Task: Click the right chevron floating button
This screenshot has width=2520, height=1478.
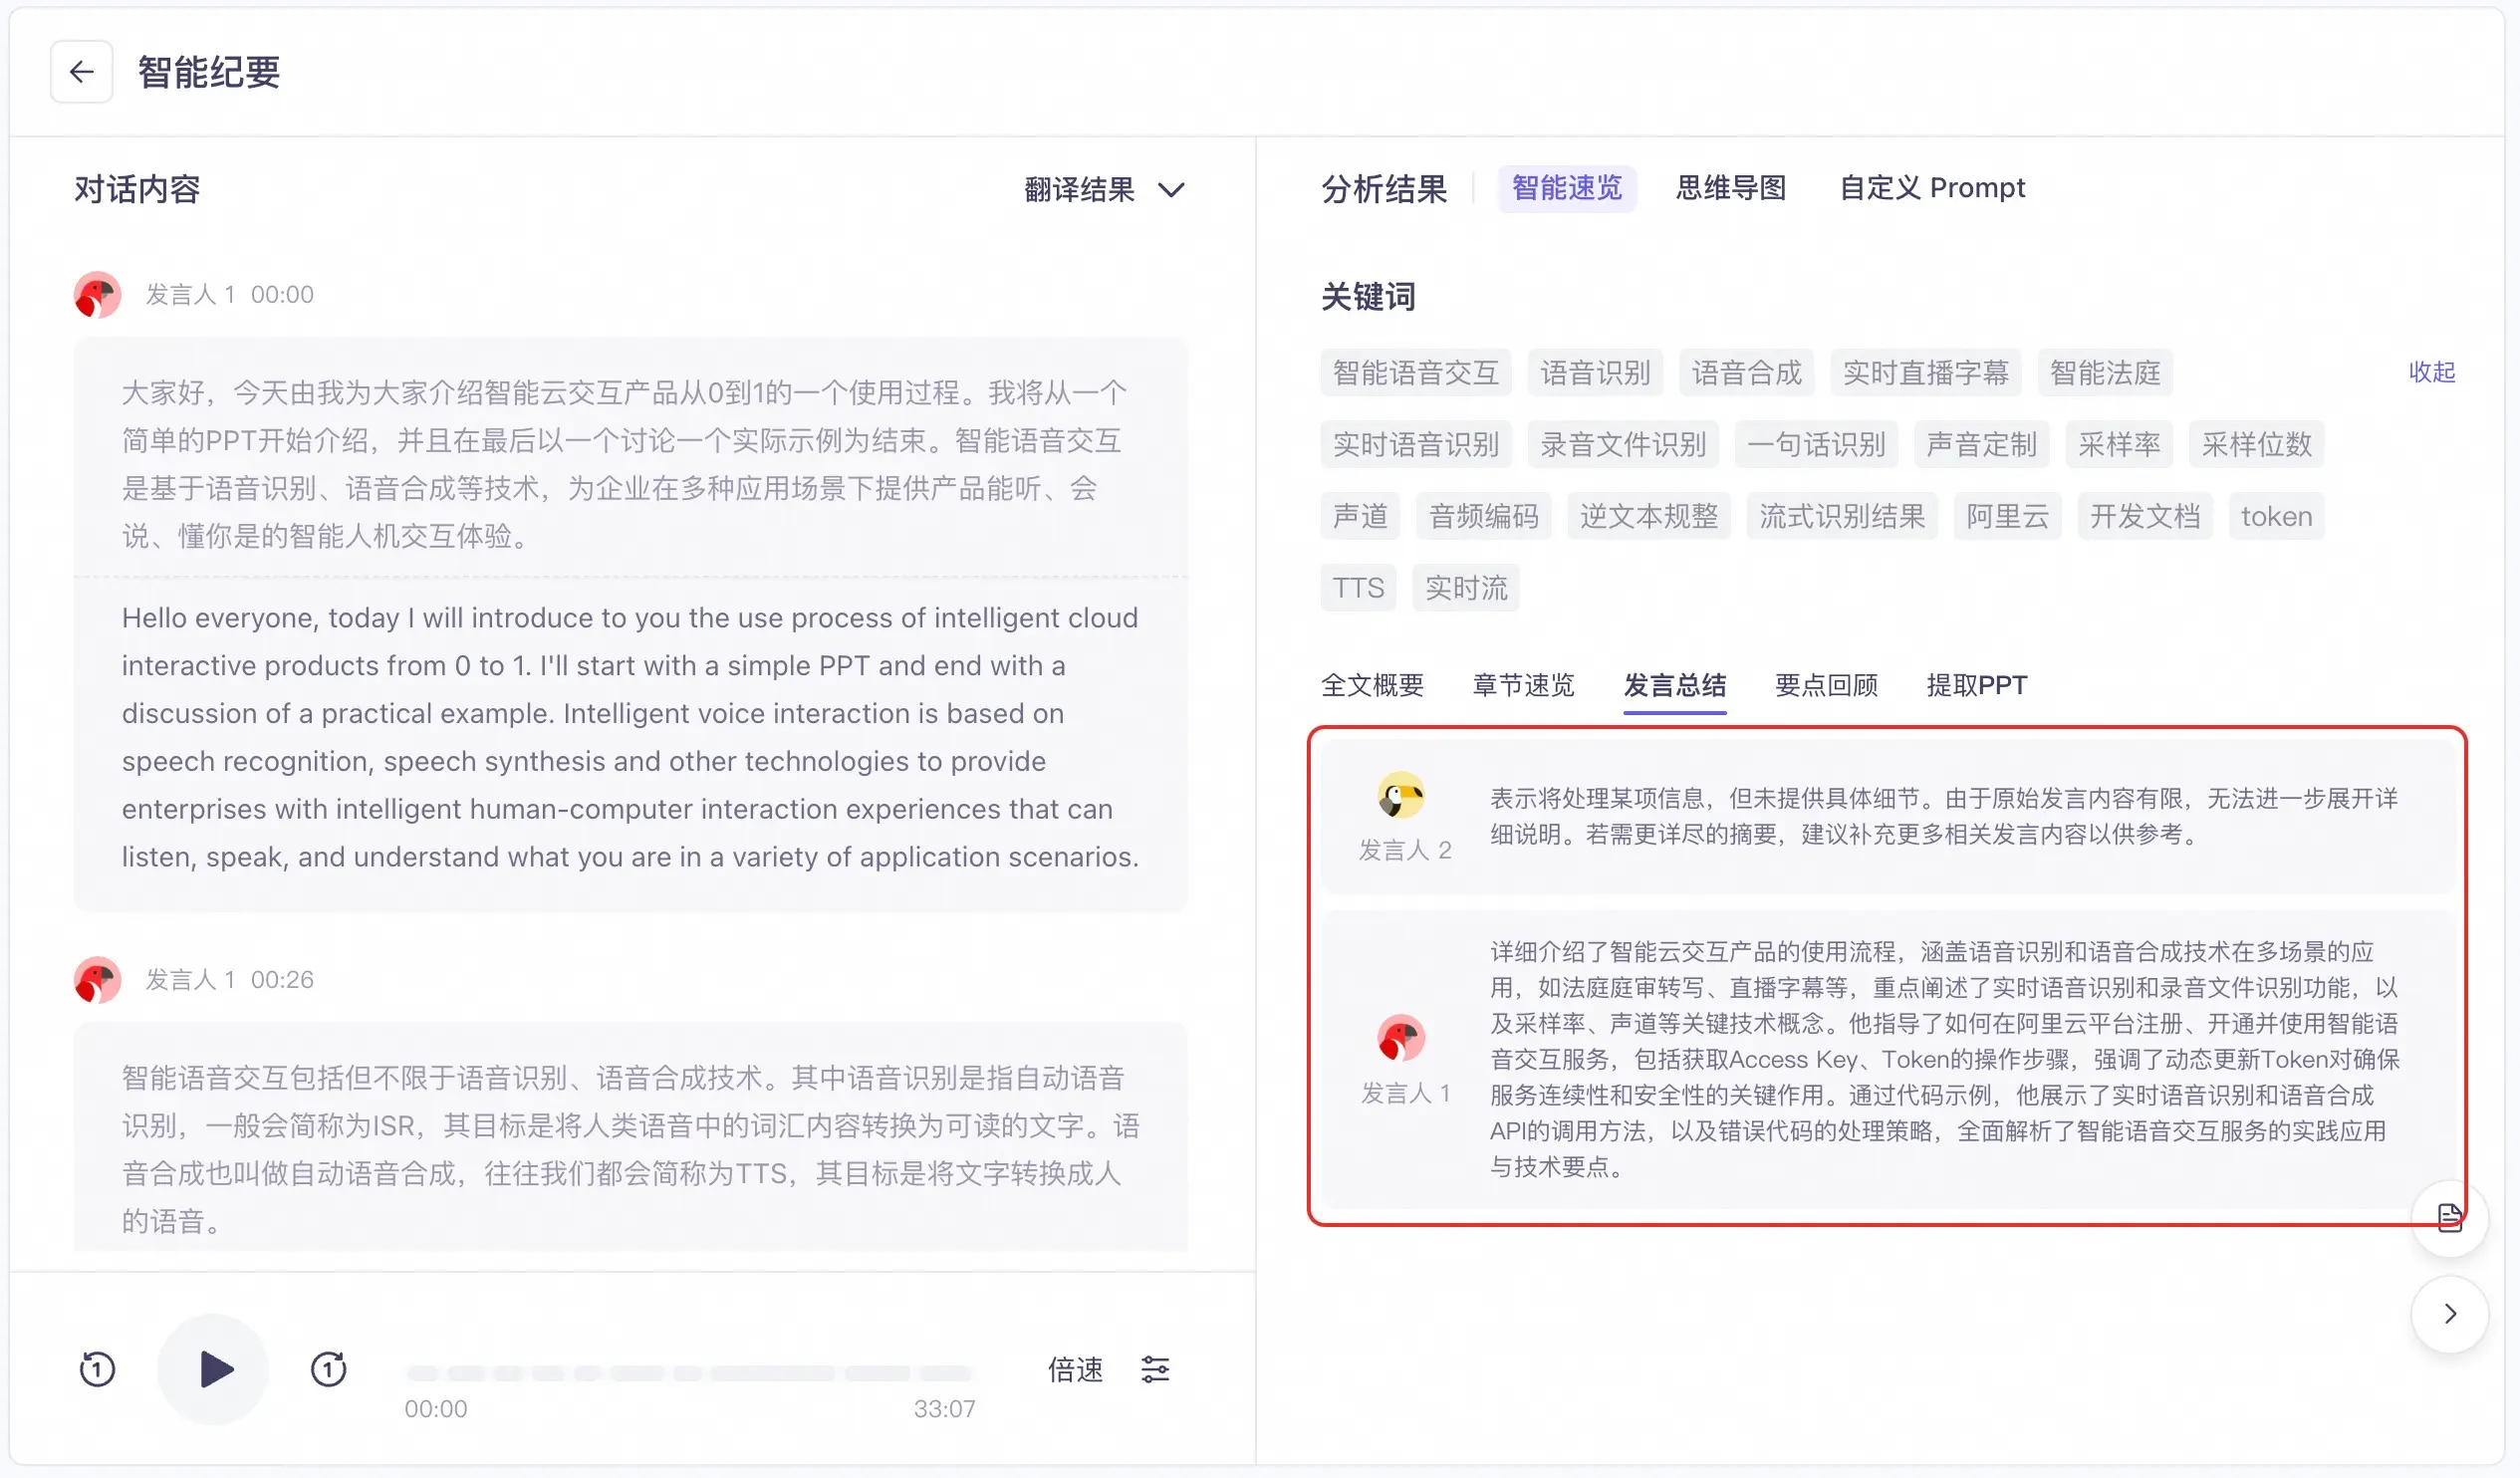Action: [2449, 1314]
